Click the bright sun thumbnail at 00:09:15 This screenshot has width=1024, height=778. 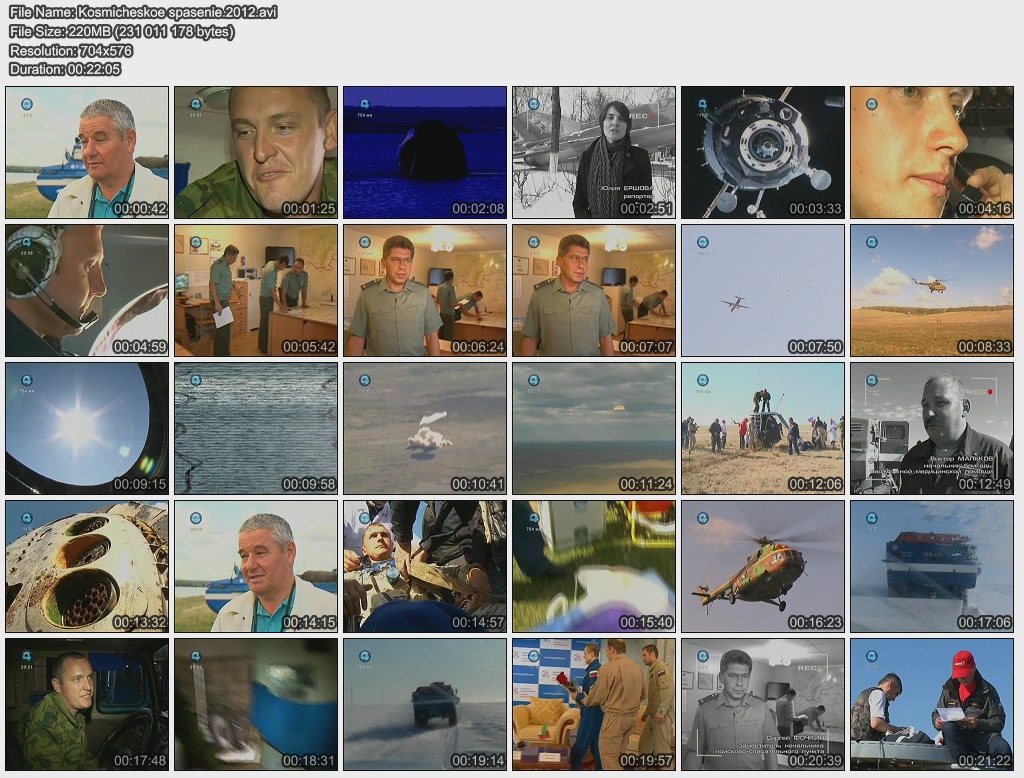(86, 428)
